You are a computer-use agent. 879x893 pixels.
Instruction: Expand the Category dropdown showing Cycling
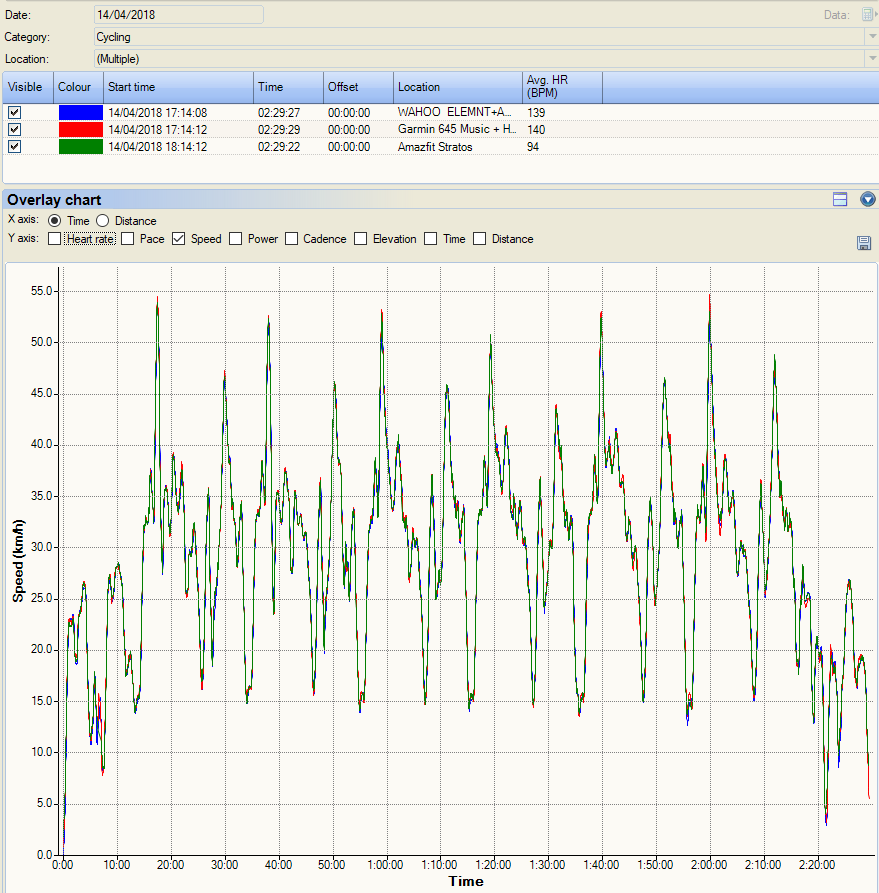(x=871, y=37)
